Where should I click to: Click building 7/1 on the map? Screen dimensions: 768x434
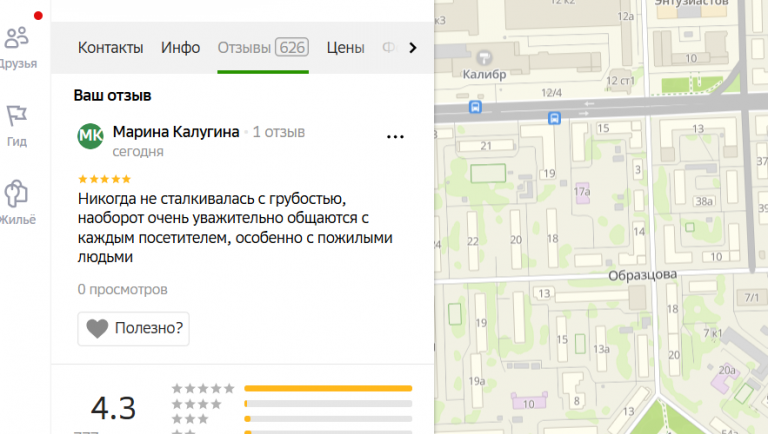click(x=752, y=297)
